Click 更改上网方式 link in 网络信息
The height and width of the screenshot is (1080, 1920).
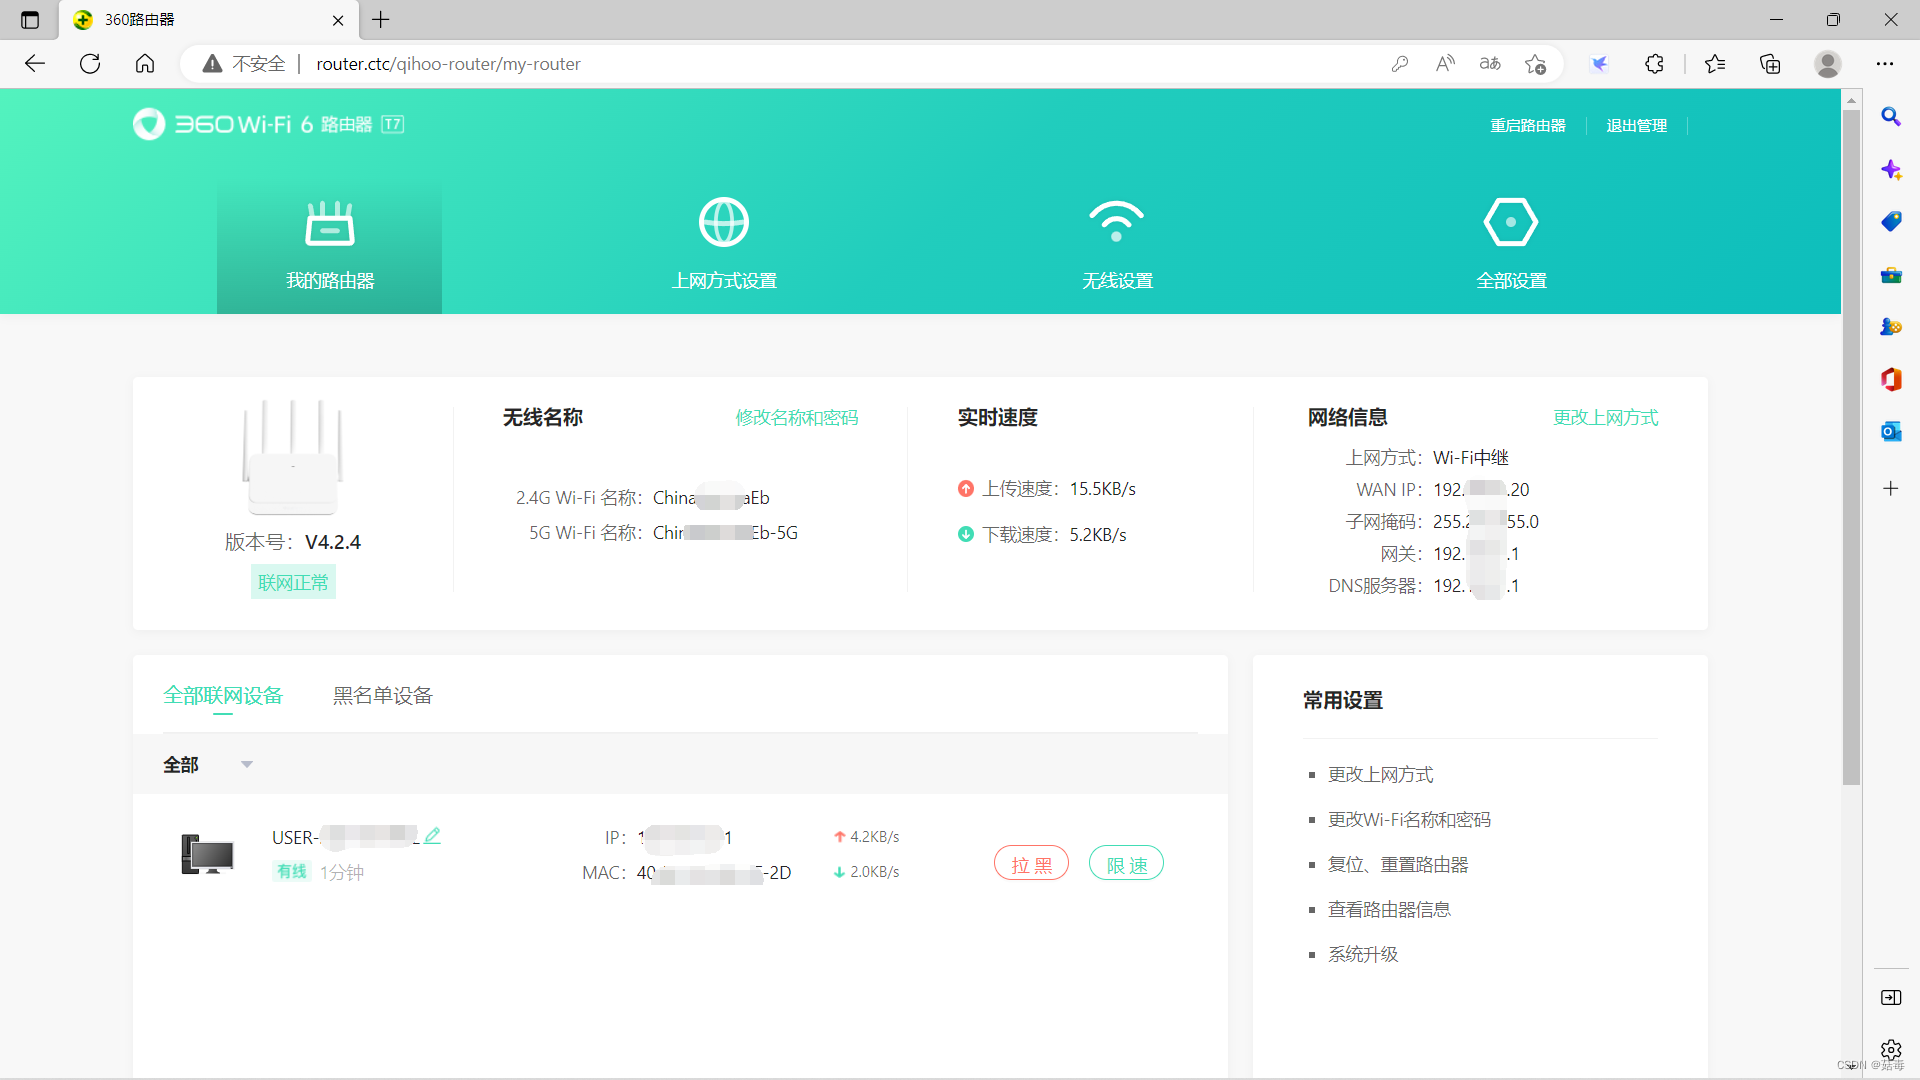pos(1605,417)
